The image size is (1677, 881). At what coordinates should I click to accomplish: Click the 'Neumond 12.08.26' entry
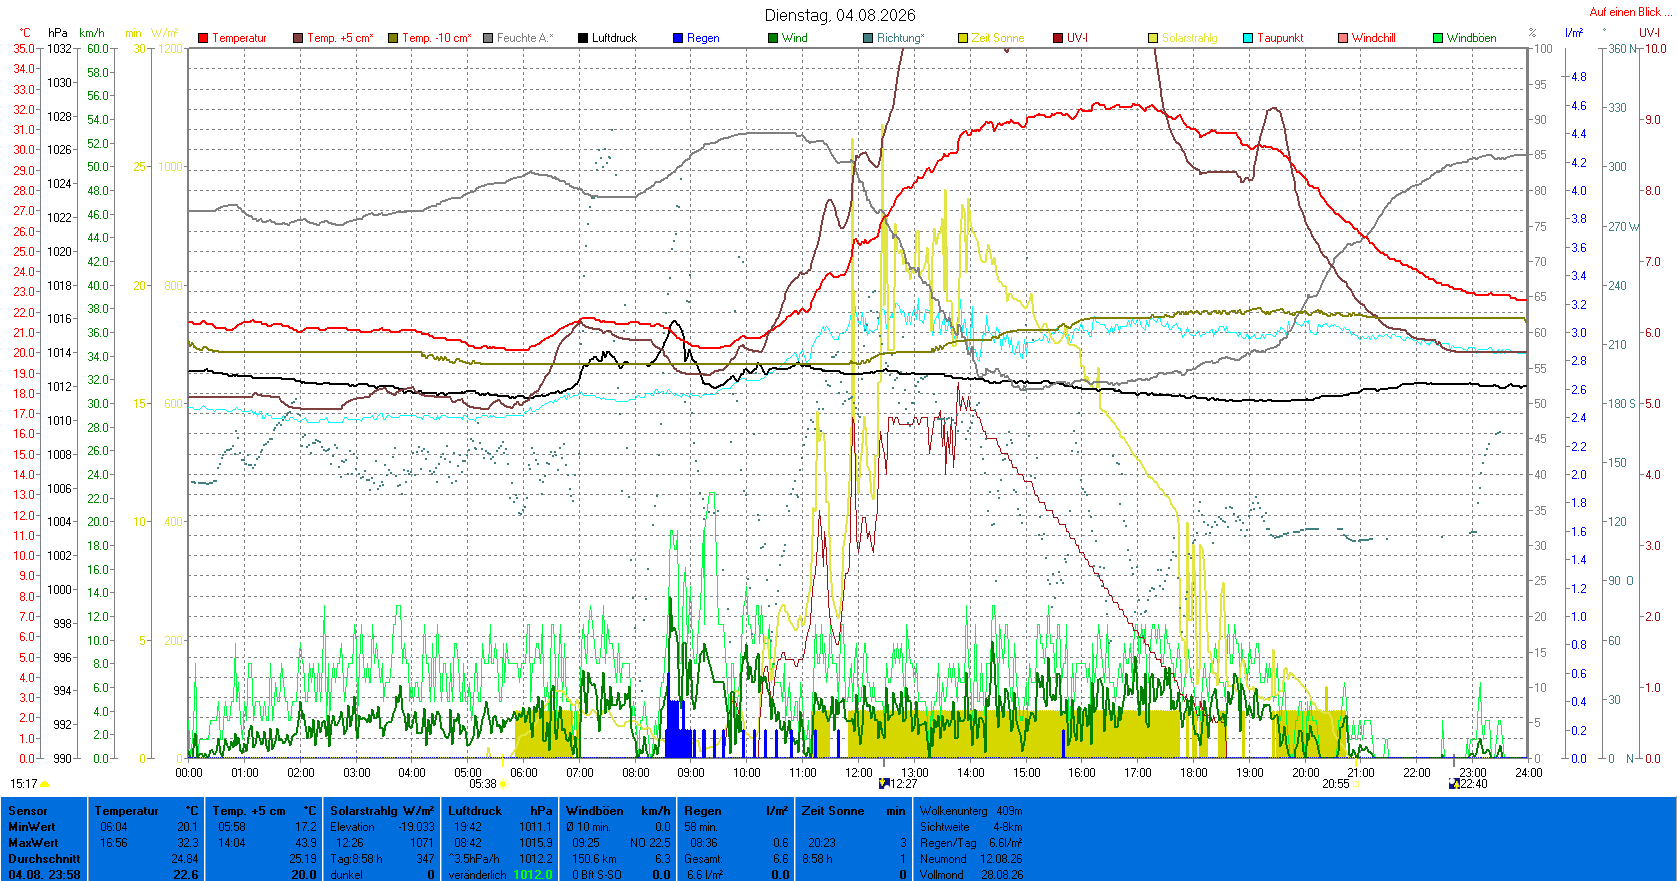tap(971, 859)
